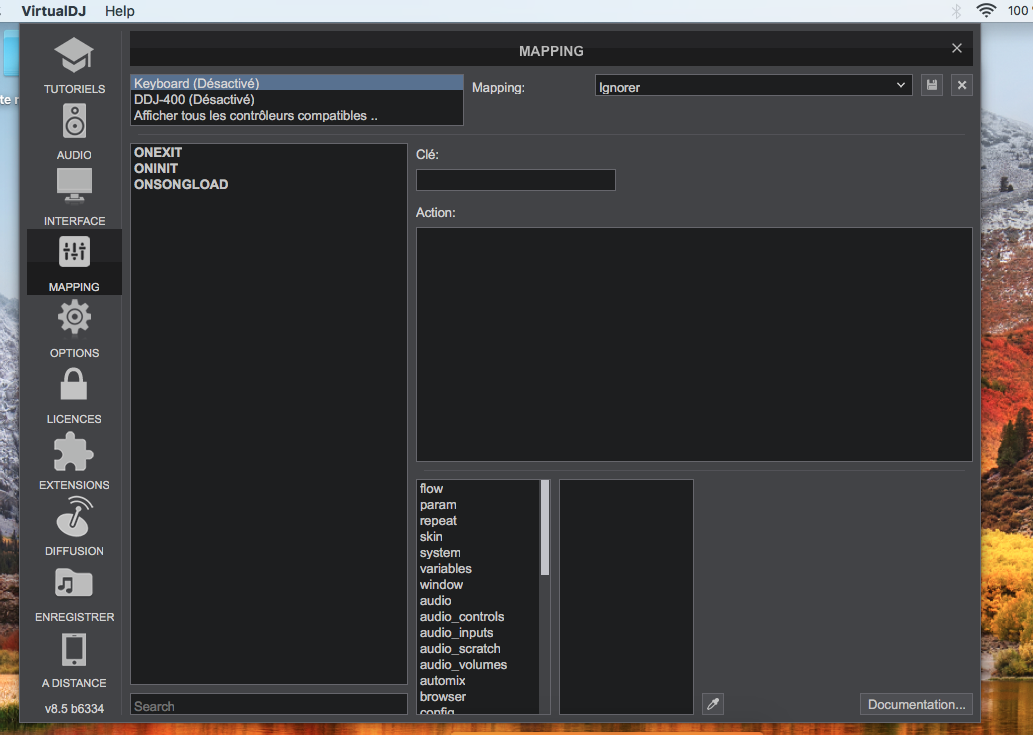Focus the Search field below key list
Viewport: 1033px width, 735px height.
pyautogui.click(x=269, y=704)
